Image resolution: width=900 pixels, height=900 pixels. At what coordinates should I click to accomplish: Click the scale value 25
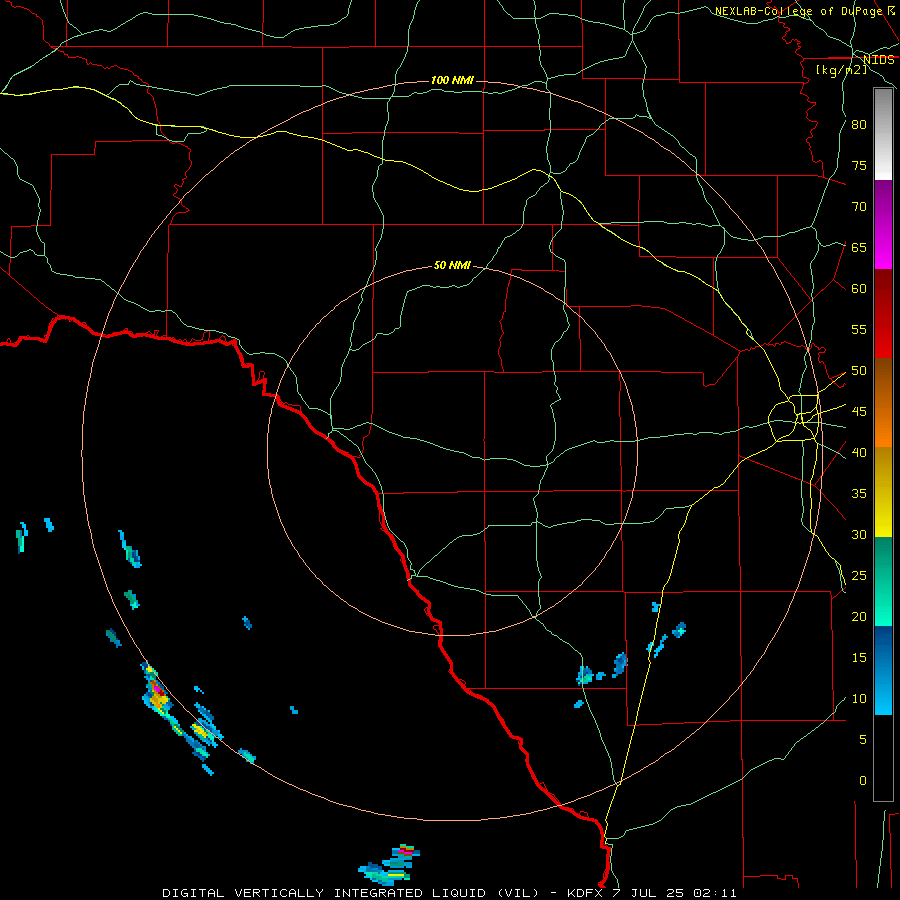(859, 576)
